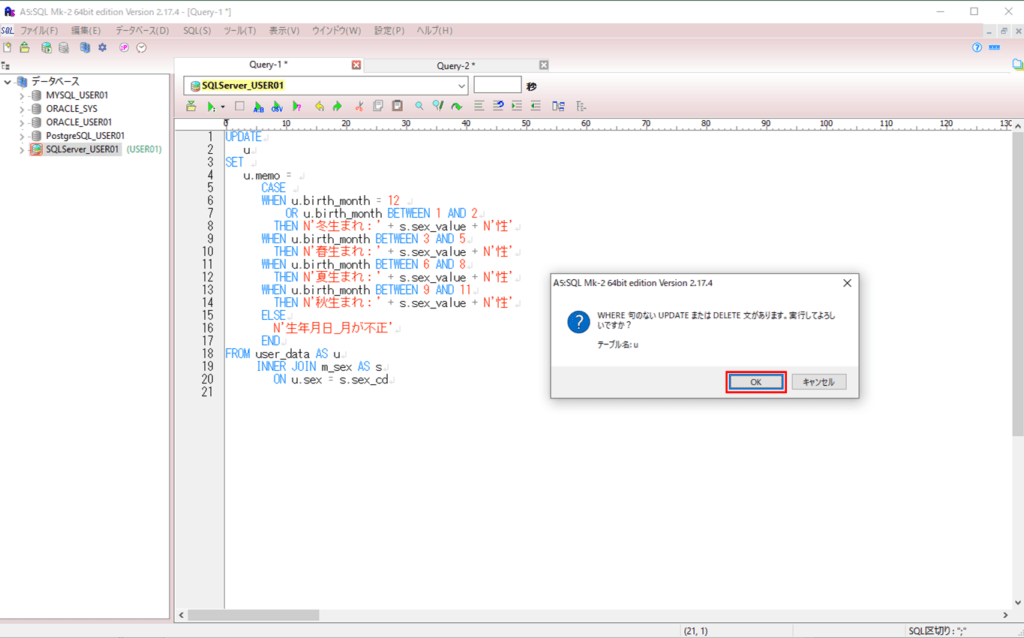This screenshot has width=1024, height=638.
Task: Click the pink P circle icon
Action: point(124,48)
